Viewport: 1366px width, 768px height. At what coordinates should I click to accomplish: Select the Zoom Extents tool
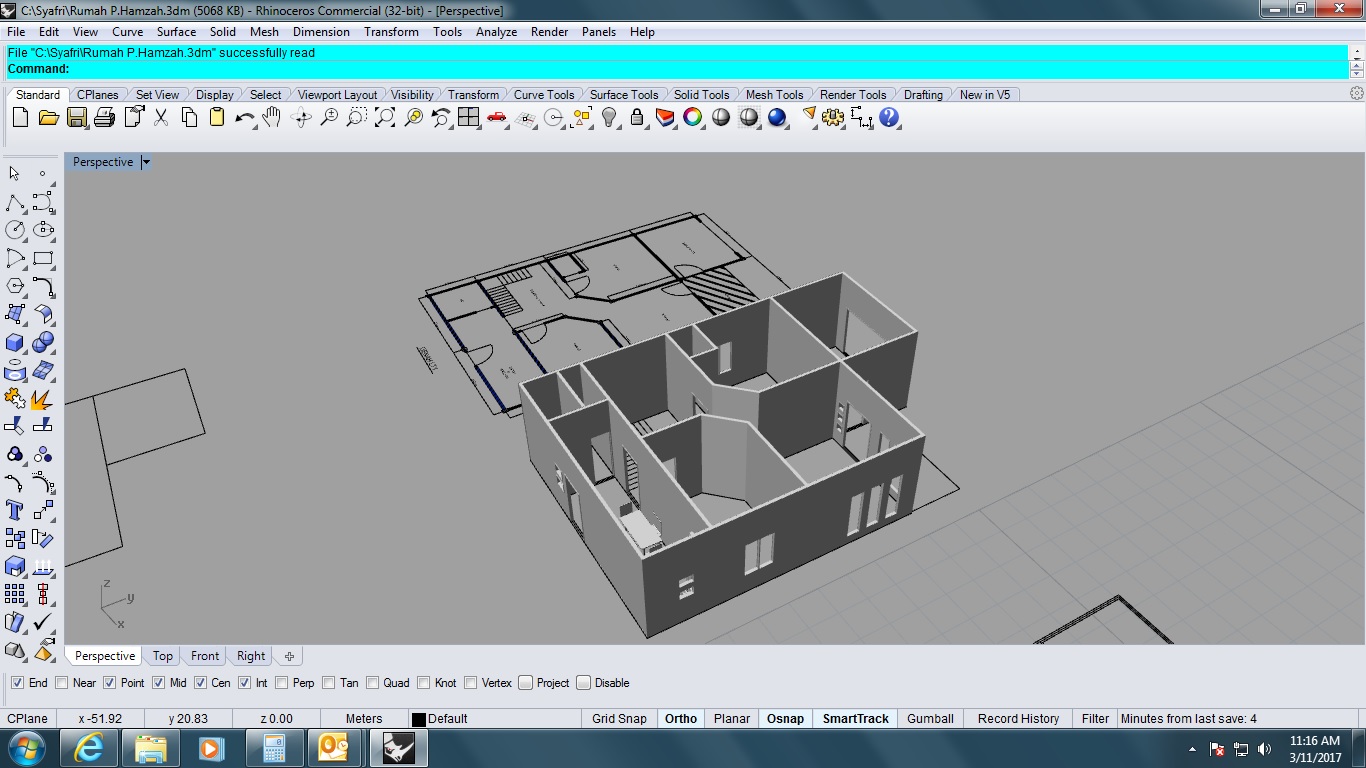point(385,117)
